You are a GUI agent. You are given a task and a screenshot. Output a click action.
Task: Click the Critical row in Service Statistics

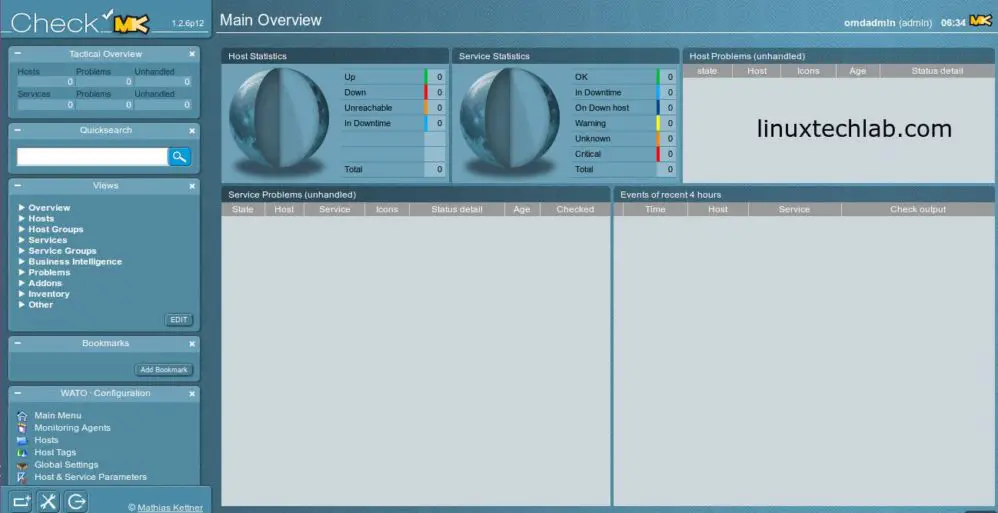coord(624,154)
